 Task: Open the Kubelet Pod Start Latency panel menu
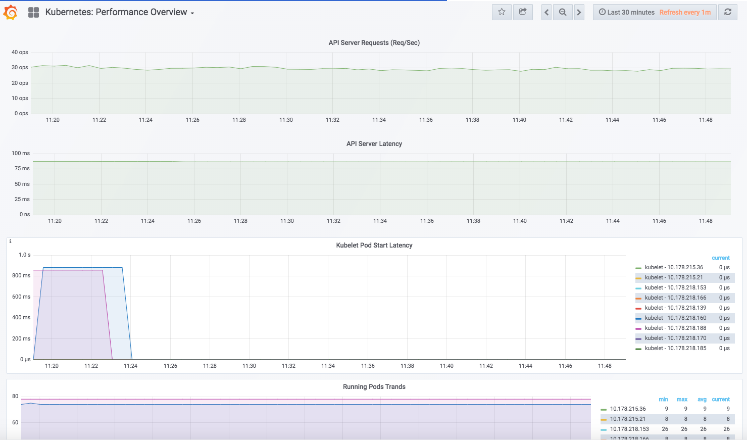(374, 245)
